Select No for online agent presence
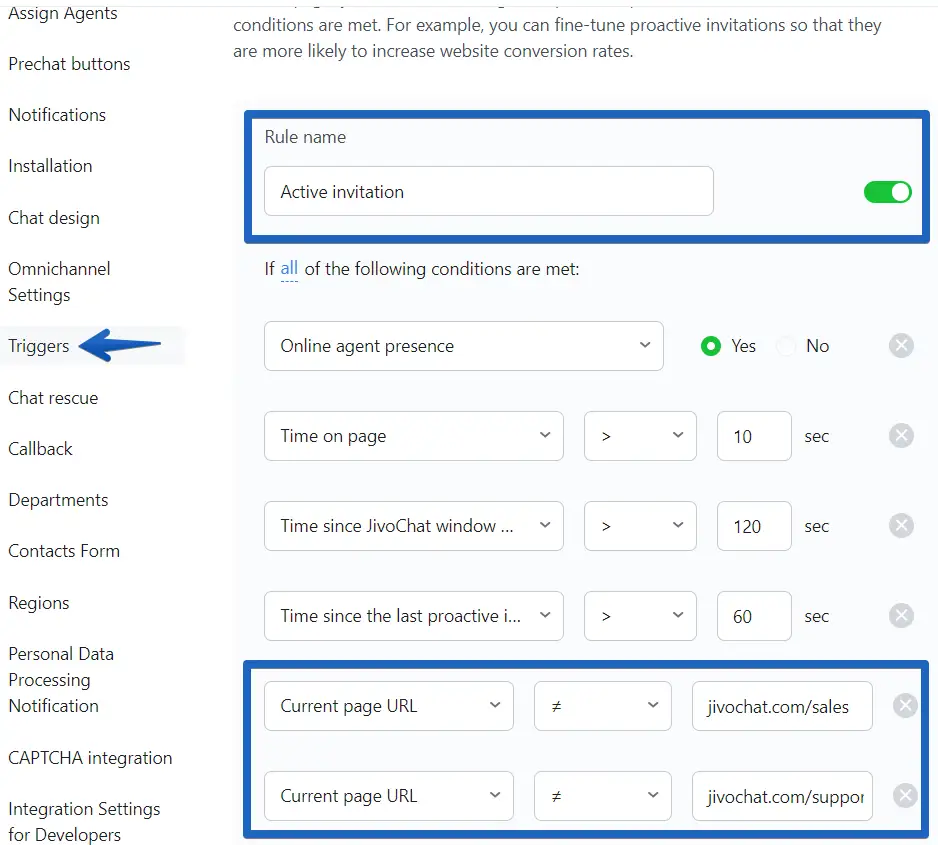938x845 pixels. click(x=787, y=346)
